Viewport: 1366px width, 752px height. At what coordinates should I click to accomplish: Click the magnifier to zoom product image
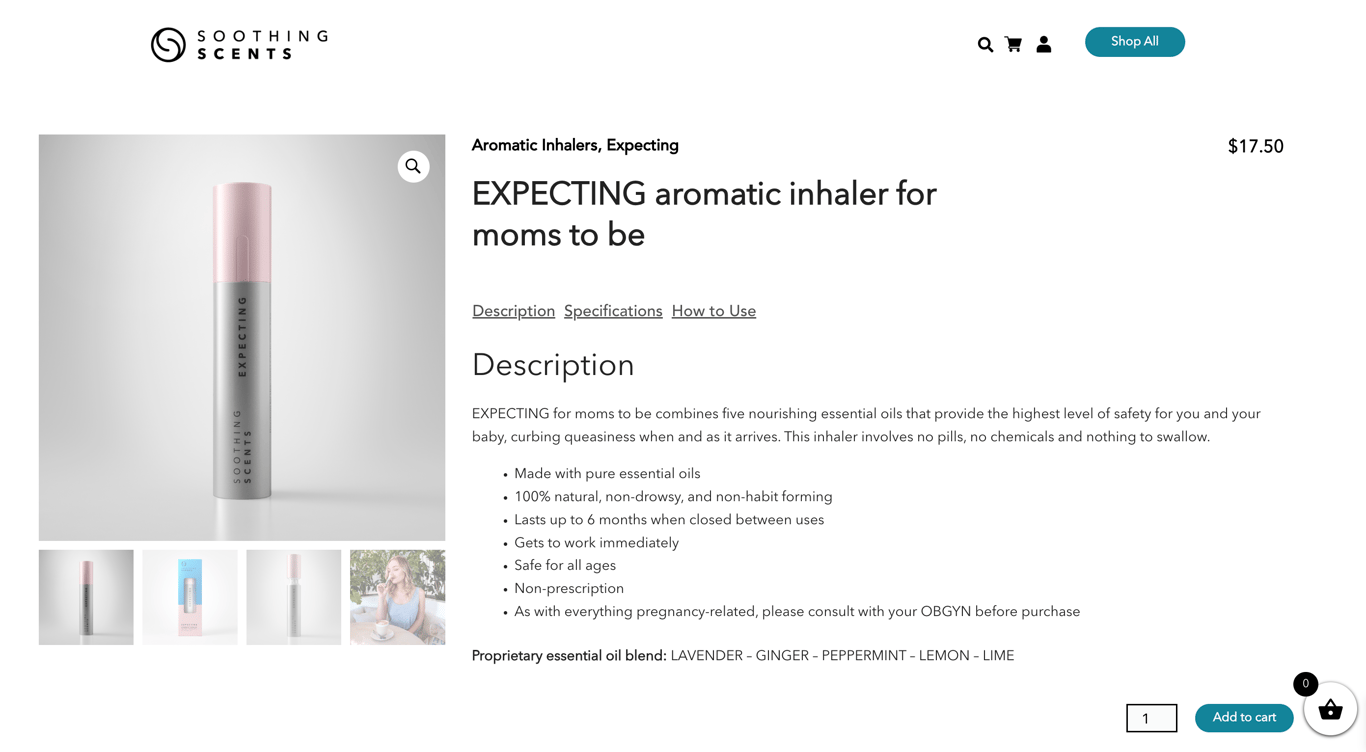[x=413, y=166]
